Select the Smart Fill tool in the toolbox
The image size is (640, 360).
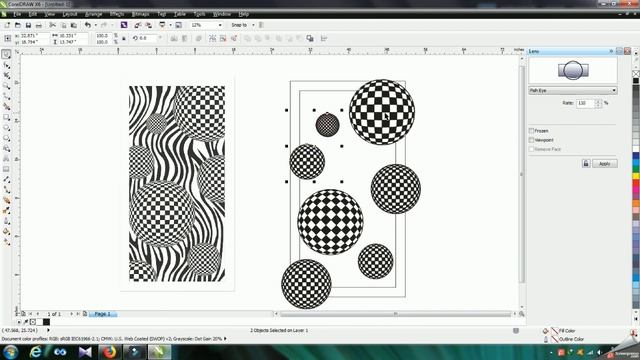click(x=6, y=107)
